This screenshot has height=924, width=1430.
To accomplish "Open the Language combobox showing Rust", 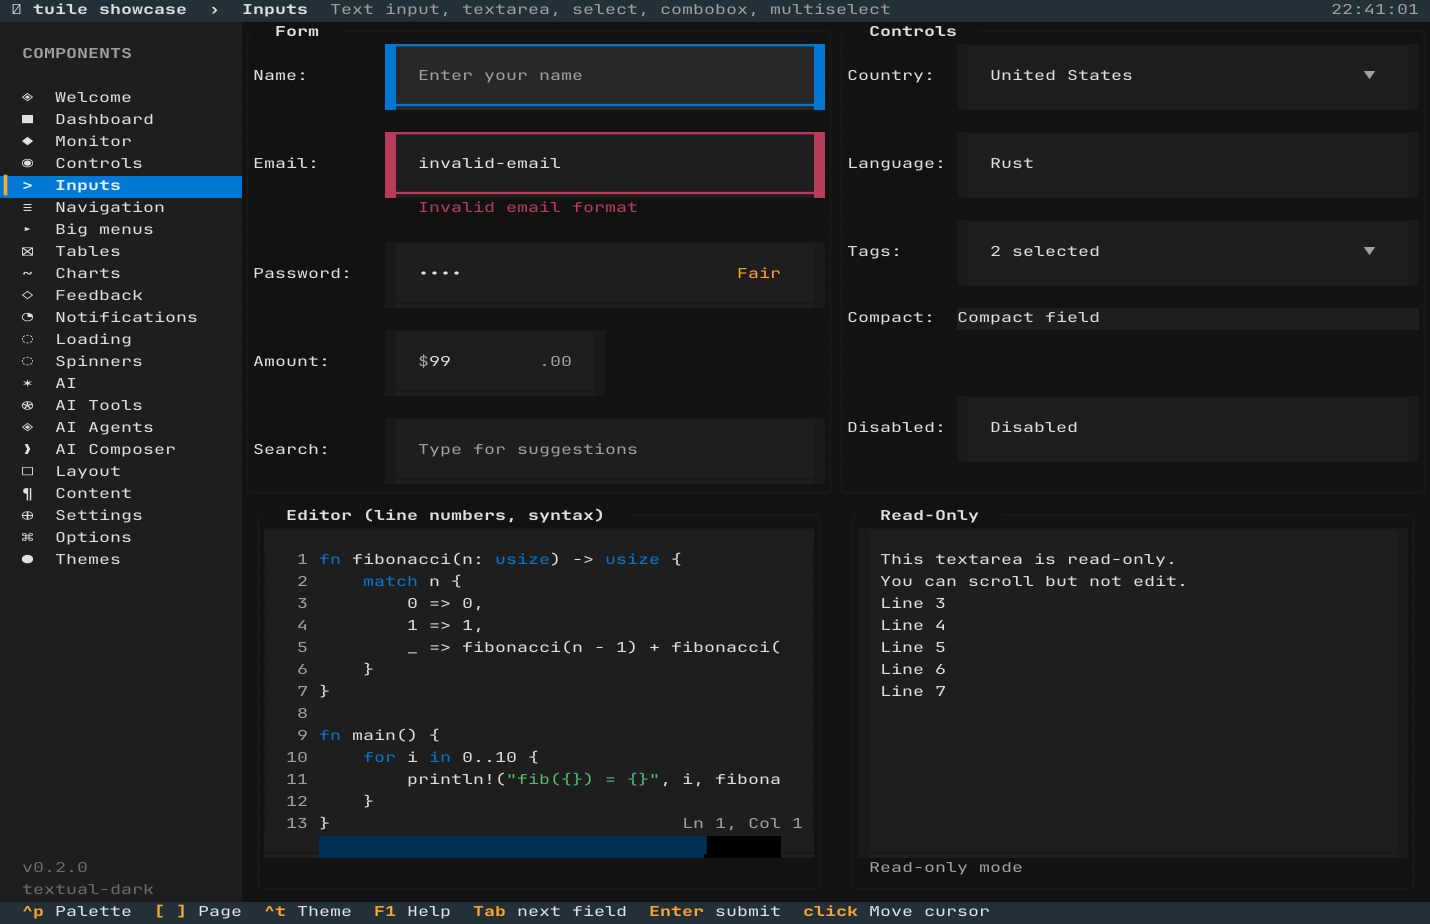I will pos(1188,163).
